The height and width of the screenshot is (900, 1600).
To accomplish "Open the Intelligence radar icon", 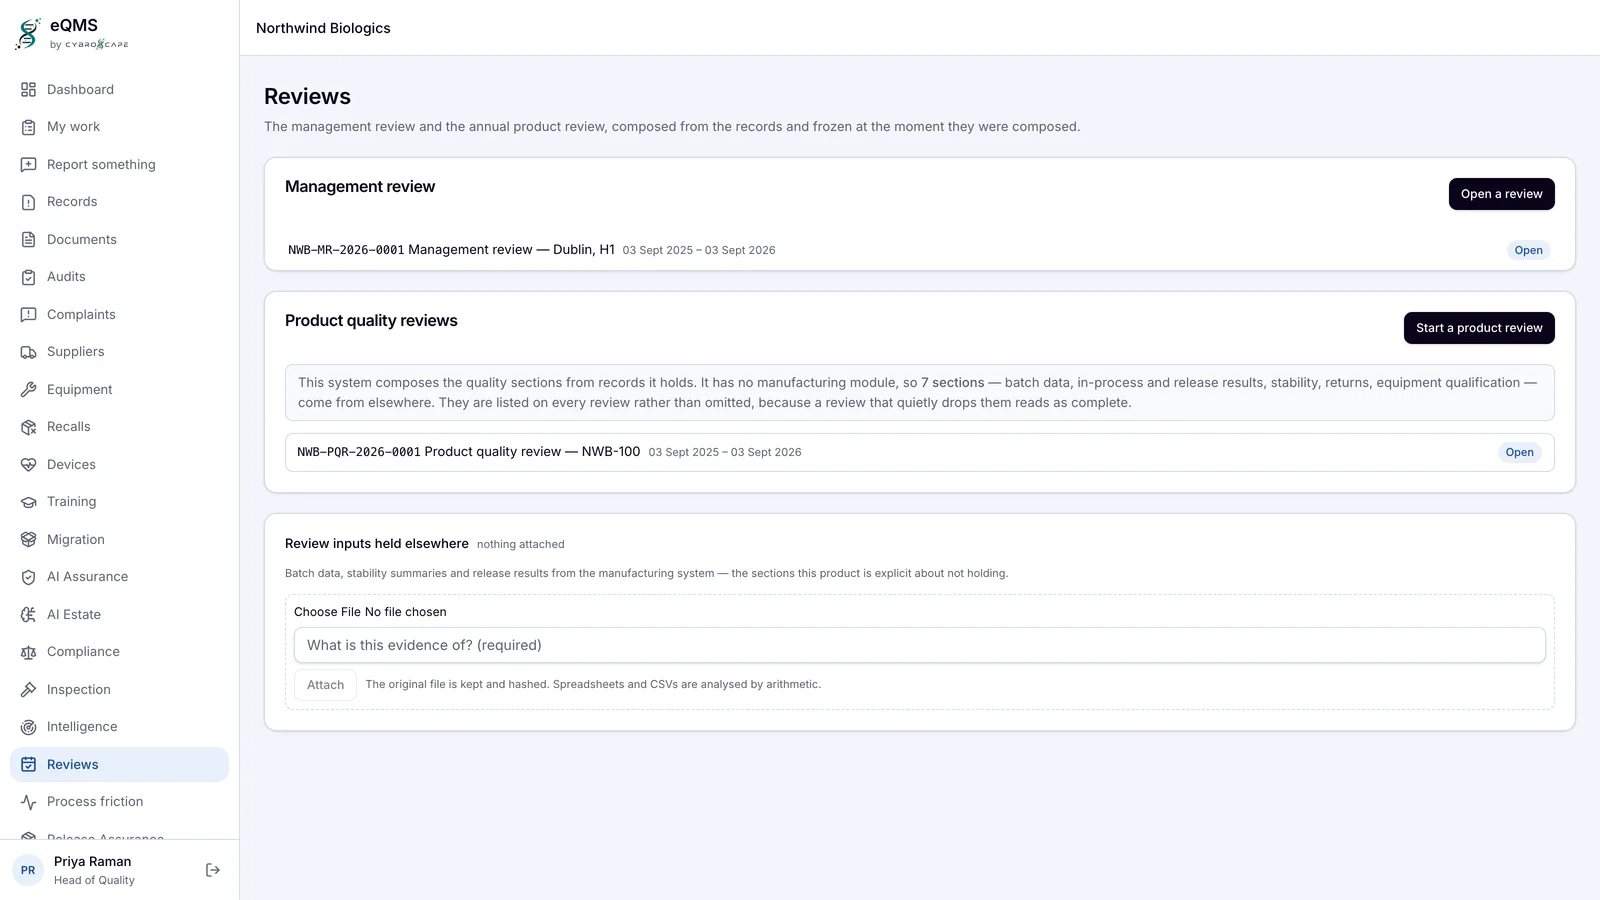I will pyautogui.click(x=28, y=727).
